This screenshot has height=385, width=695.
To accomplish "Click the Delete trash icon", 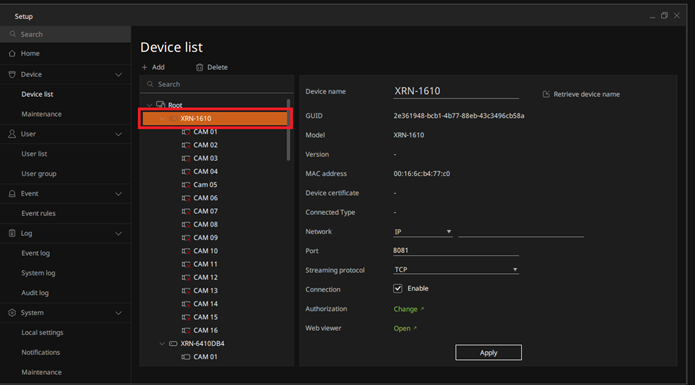I will click(199, 67).
